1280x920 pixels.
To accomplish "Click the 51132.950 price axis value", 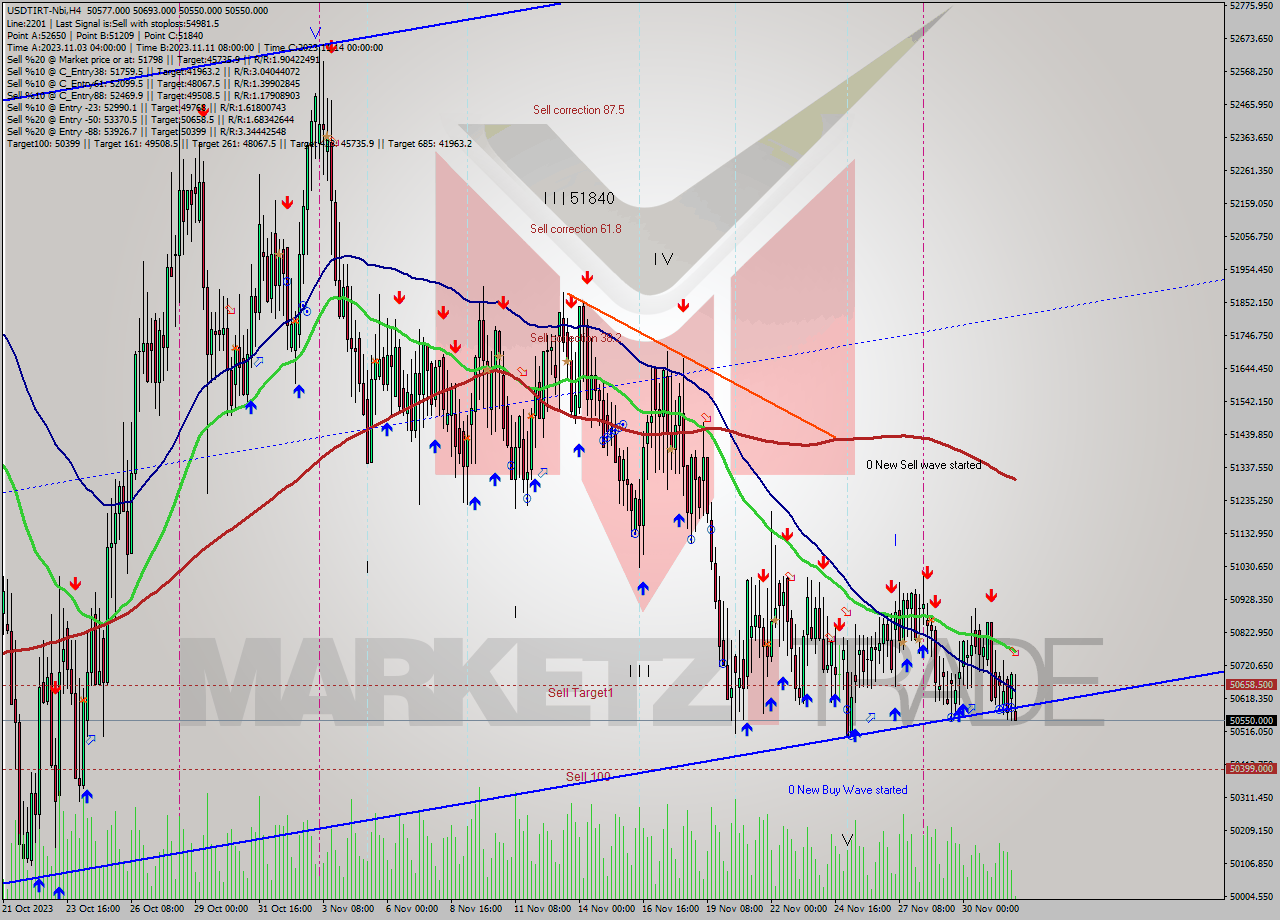I will (1251, 534).
